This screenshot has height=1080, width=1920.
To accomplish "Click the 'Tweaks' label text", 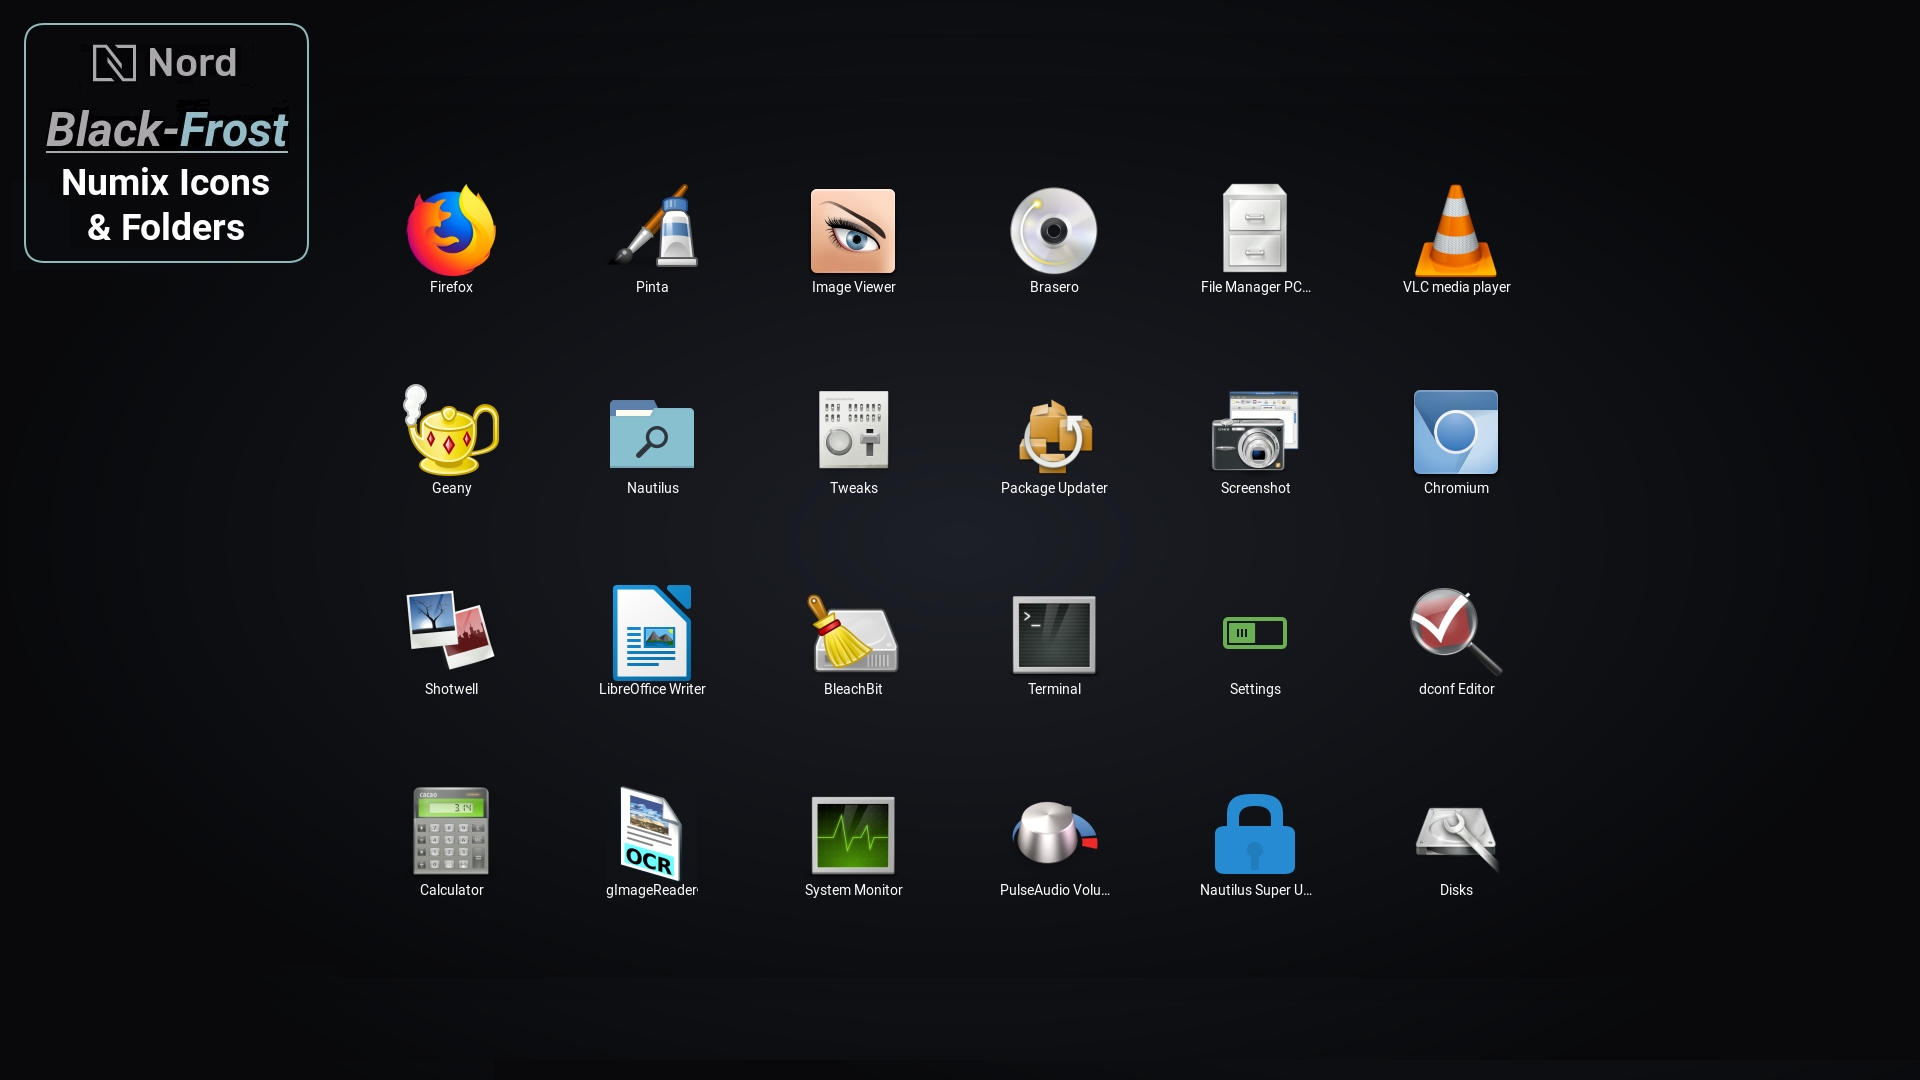I will [853, 488].
